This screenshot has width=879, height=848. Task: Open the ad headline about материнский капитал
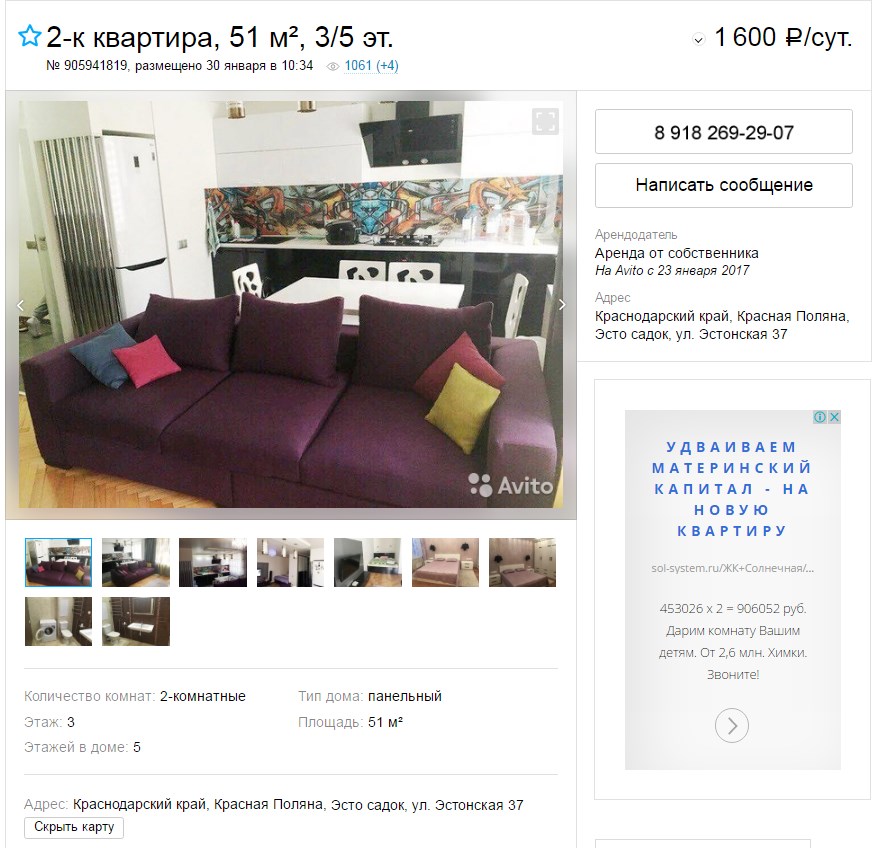[732, 489]
